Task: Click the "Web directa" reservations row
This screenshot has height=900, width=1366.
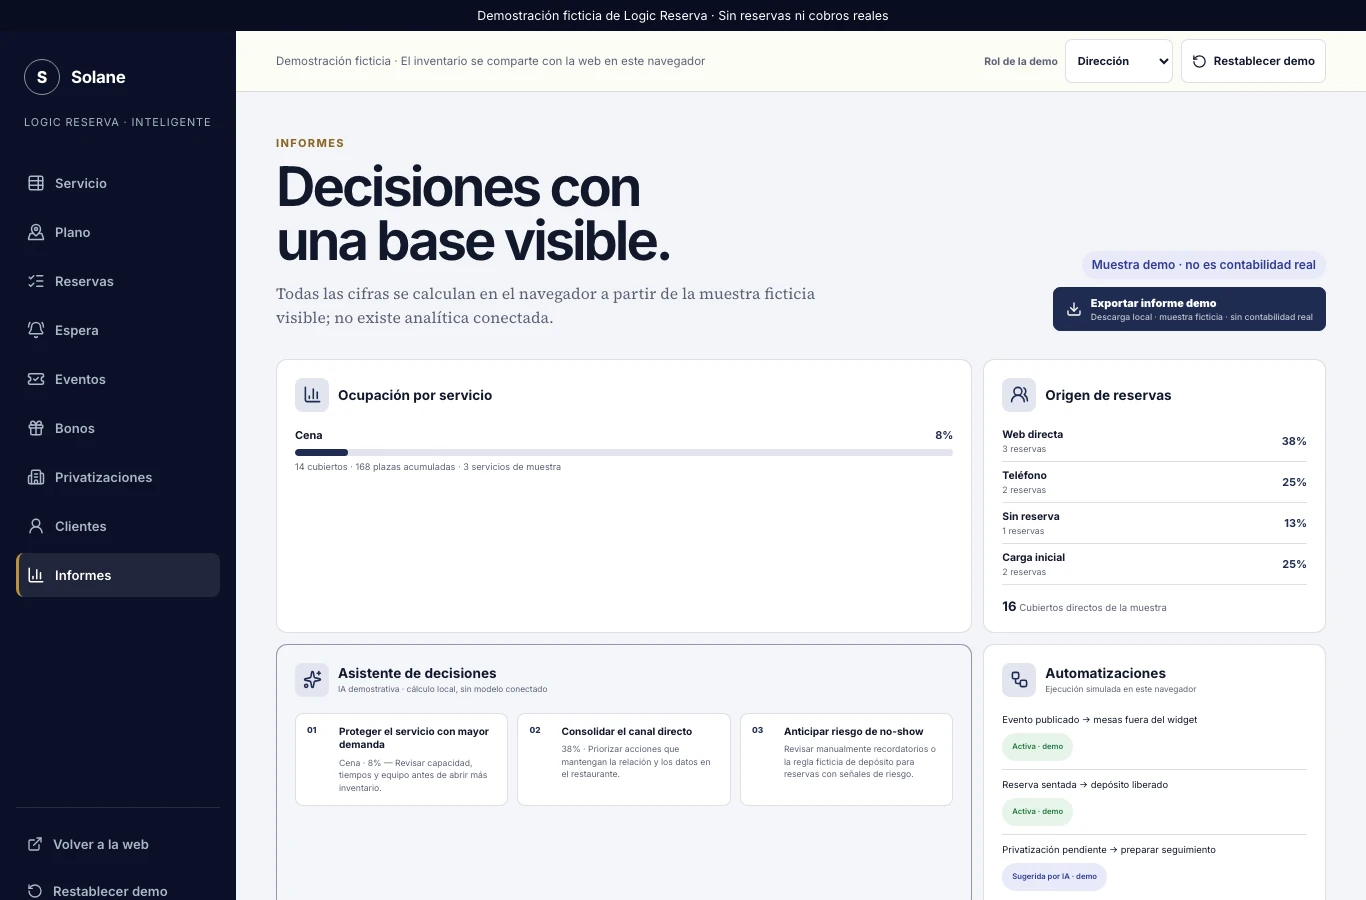Action: (x=1154, y=441)
